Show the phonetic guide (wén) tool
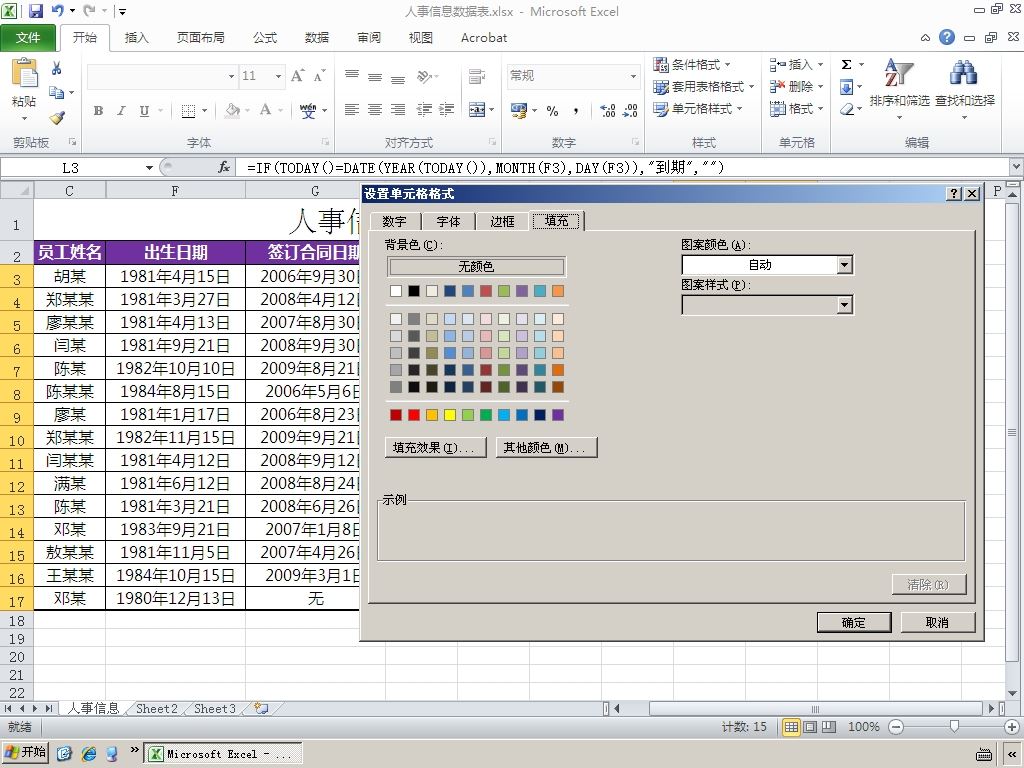Image resolution: width=1024 pixels, height=768 pixels. [x=308, y=110]
